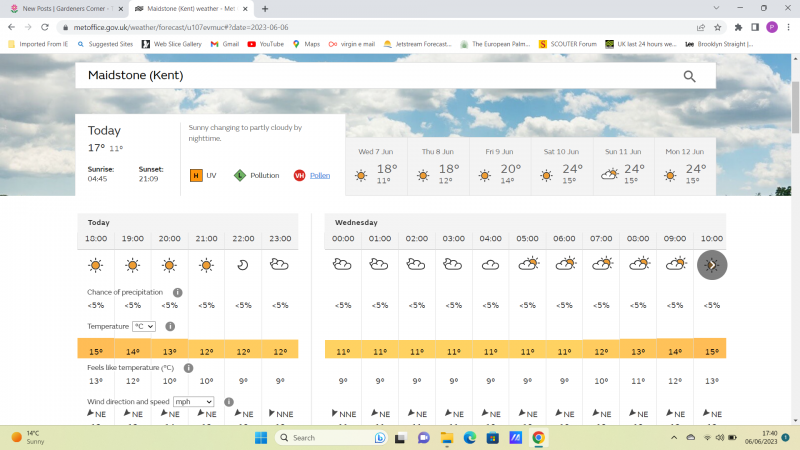Image resolution: width=800 pixels, height=450 pixels.
Task: Open the virgin e mail bookmark
Action: (x=352, y=44)
